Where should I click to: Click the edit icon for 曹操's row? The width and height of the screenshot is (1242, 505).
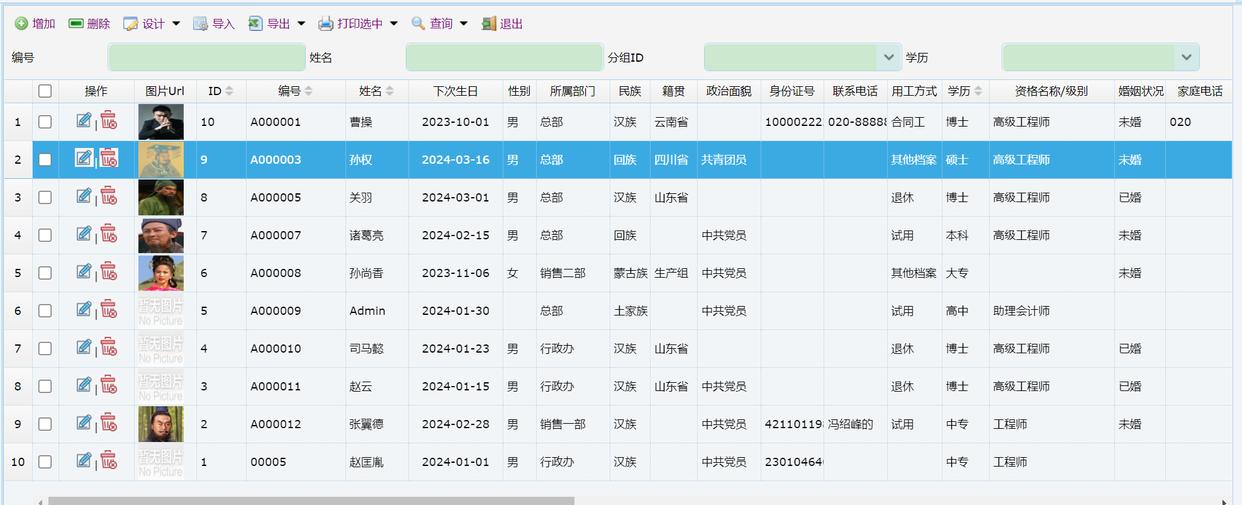click(84, 121)
